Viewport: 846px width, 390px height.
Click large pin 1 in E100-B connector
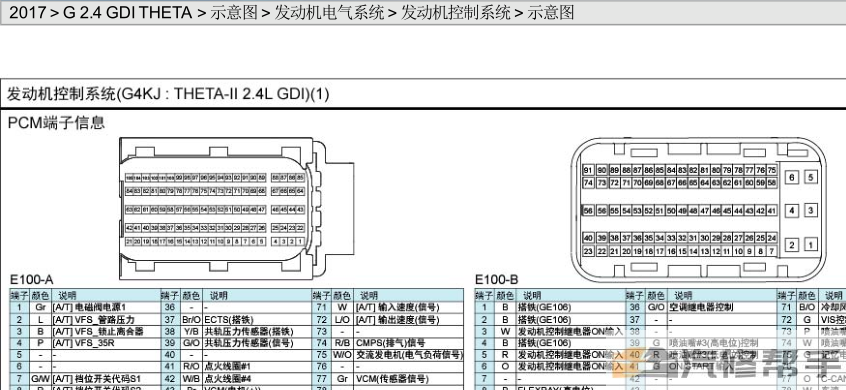coord(810,245)
